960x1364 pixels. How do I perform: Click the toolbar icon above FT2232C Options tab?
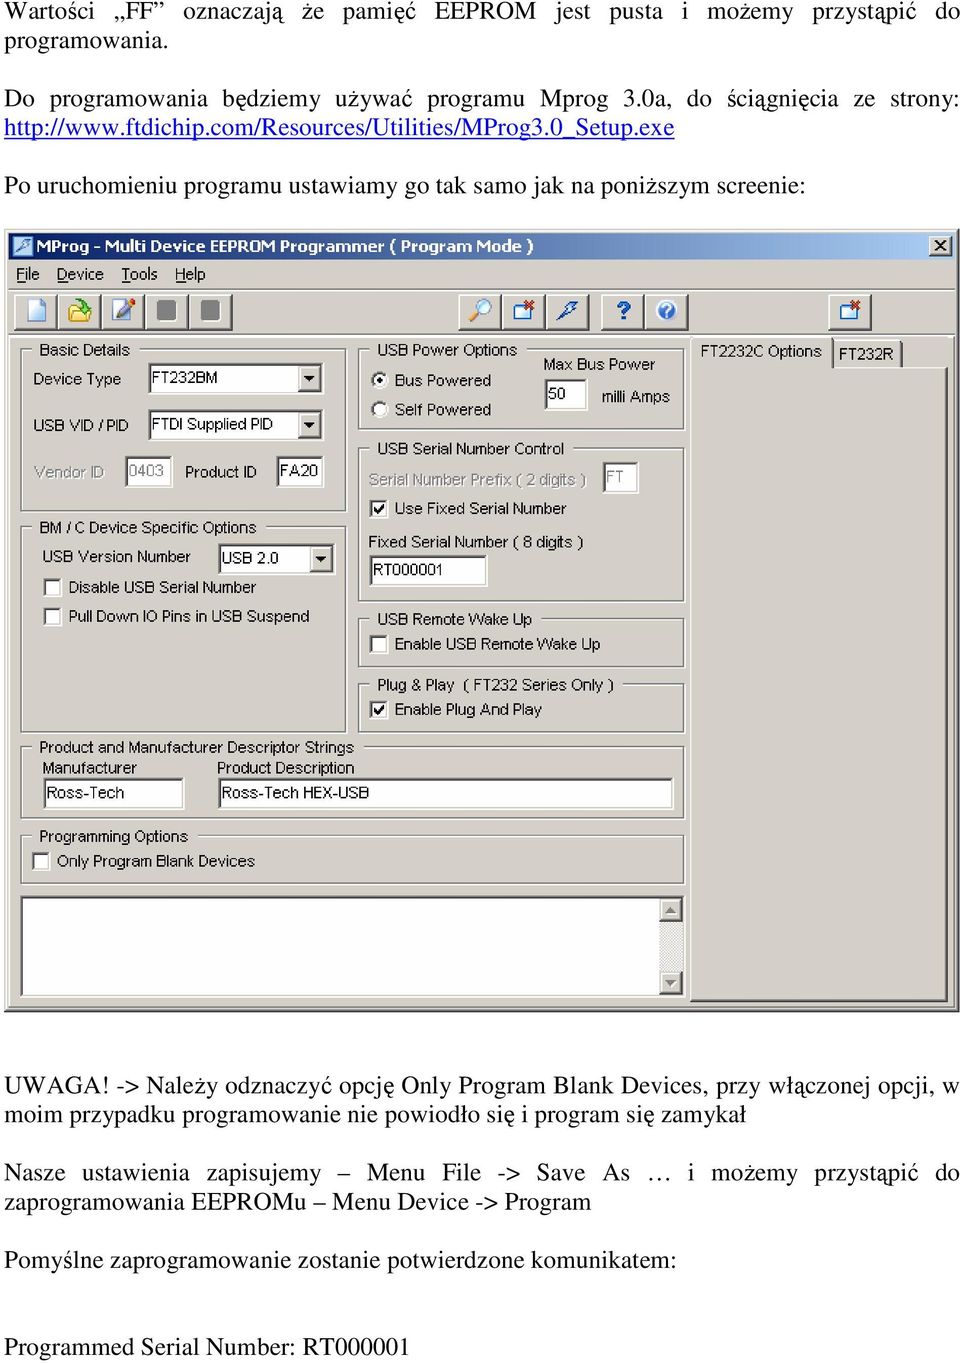coord(850,311)
